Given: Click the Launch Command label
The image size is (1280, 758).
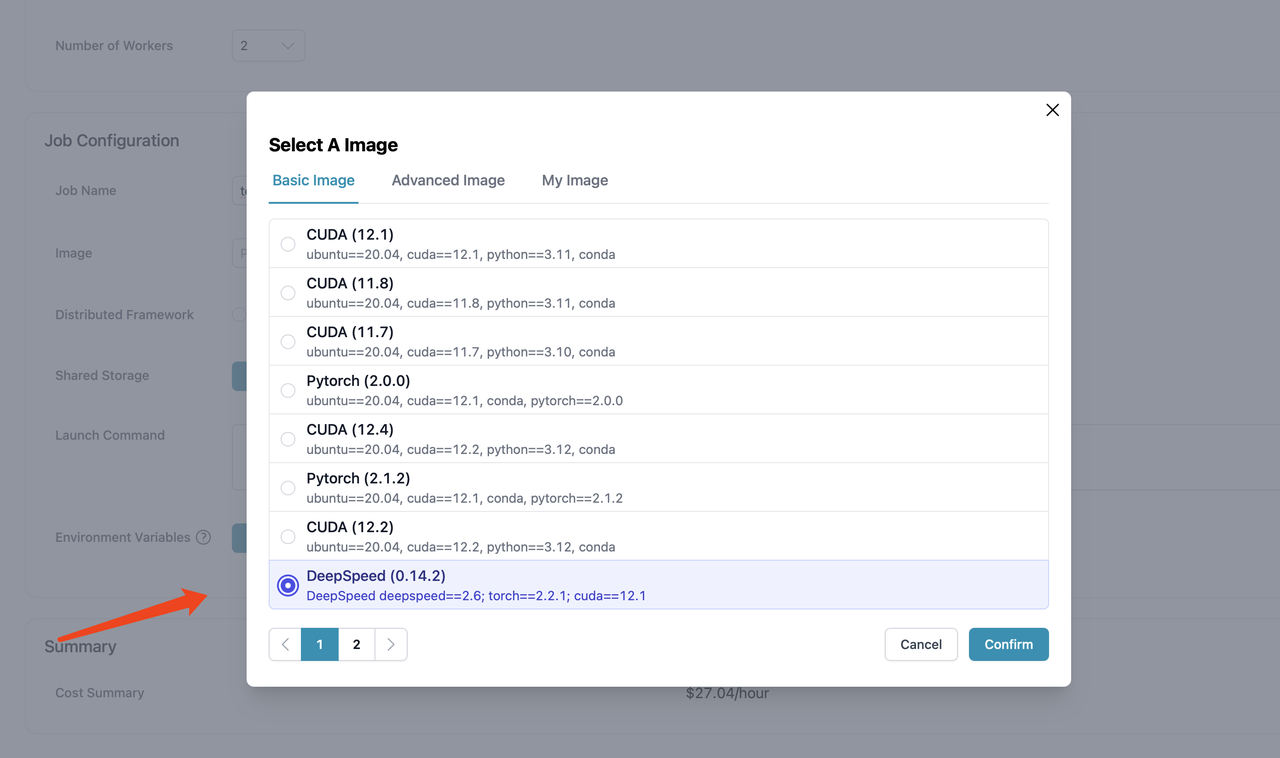Looking at the screenshot, I should click(x=110, y=435).
